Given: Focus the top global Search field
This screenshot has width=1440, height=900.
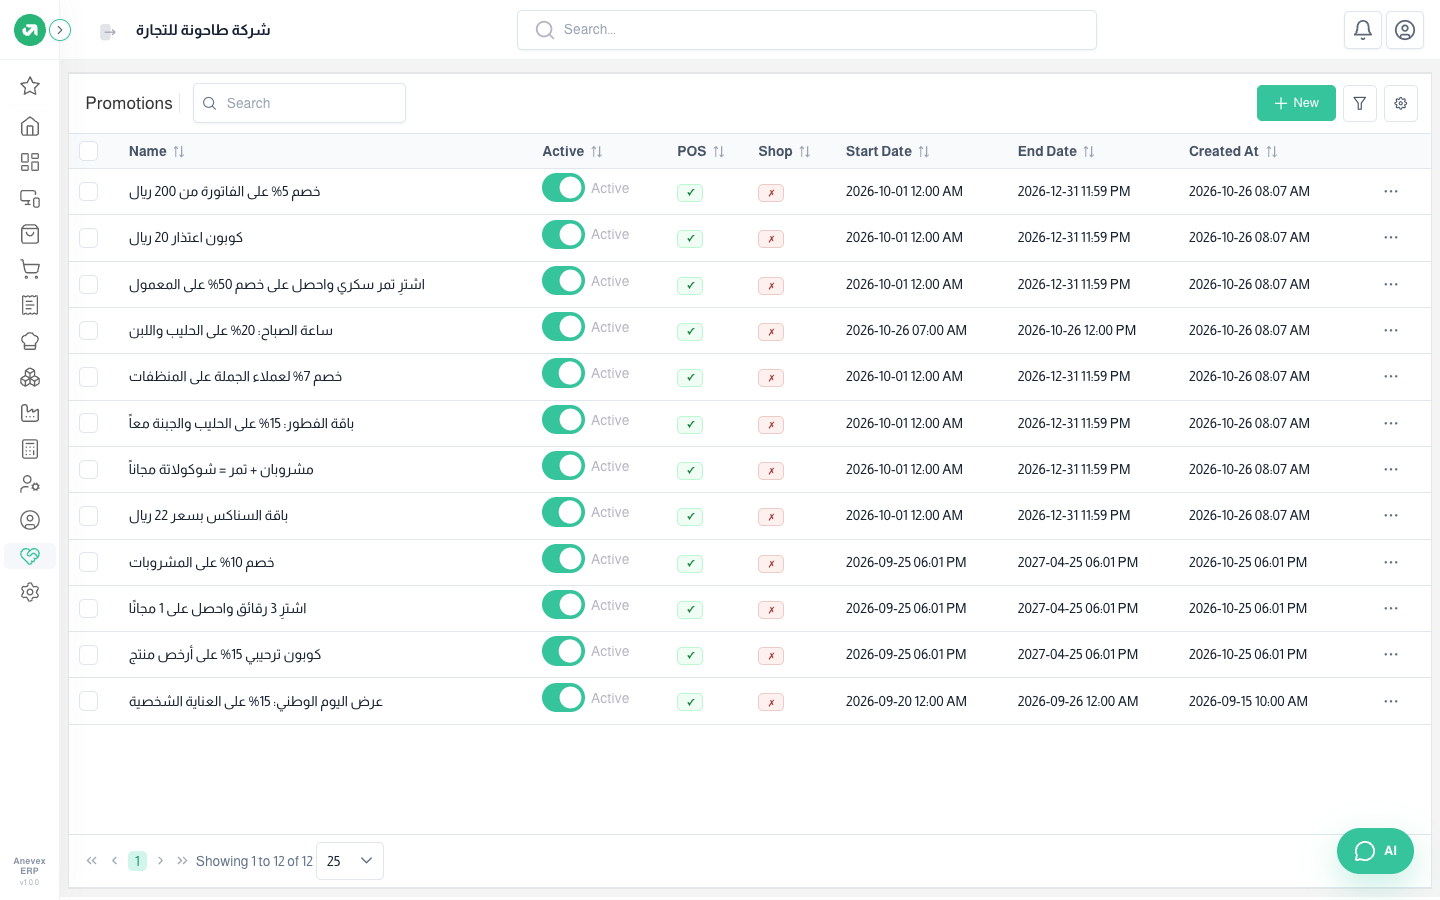Looking at the screenshot, I should [807, 30].
